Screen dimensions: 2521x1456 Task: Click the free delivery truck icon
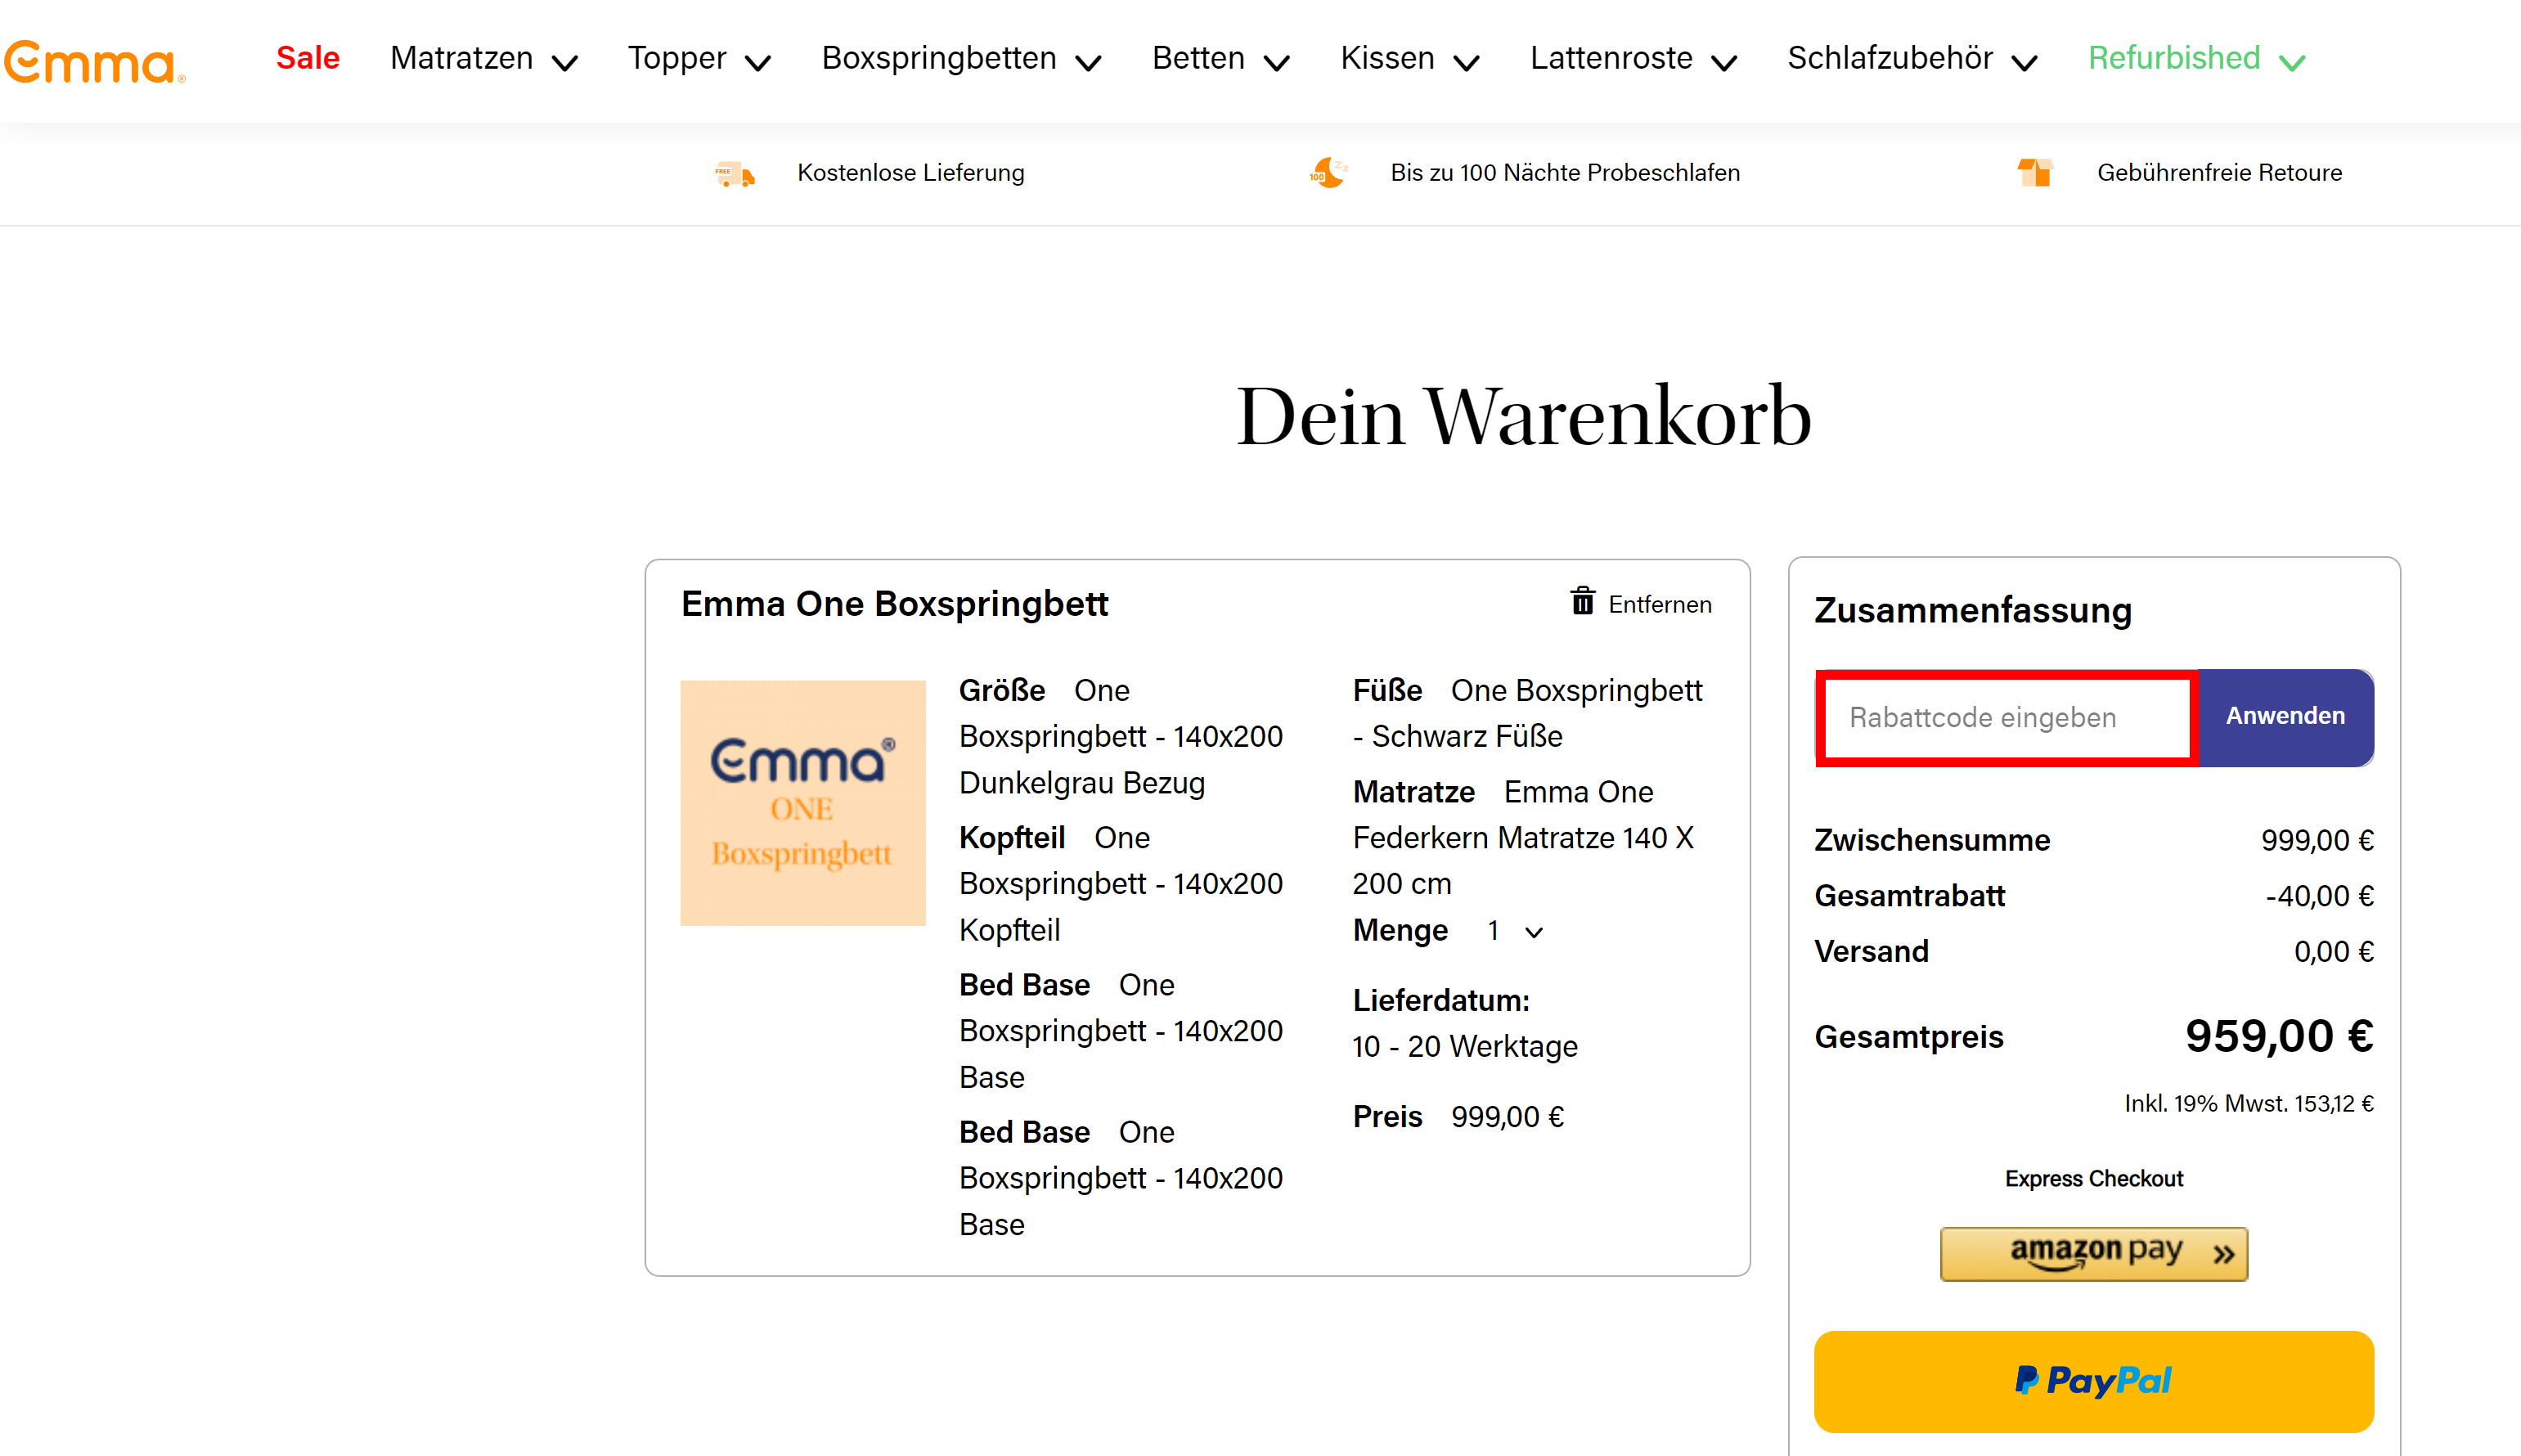735,174
